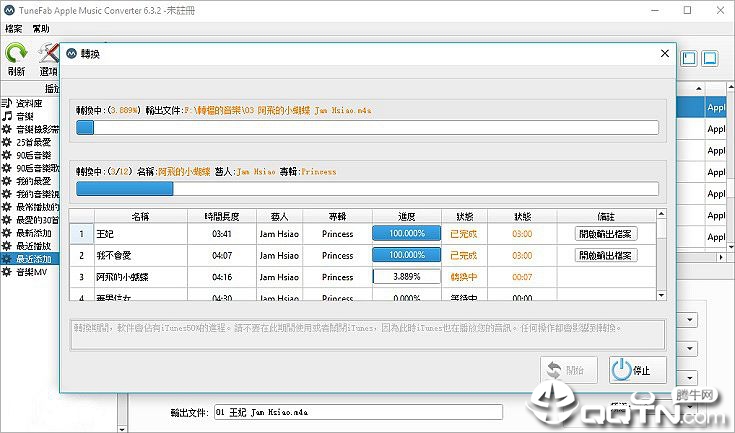Open the 檔案 menu
Screen dimensions: 735x433
[14, 29]
